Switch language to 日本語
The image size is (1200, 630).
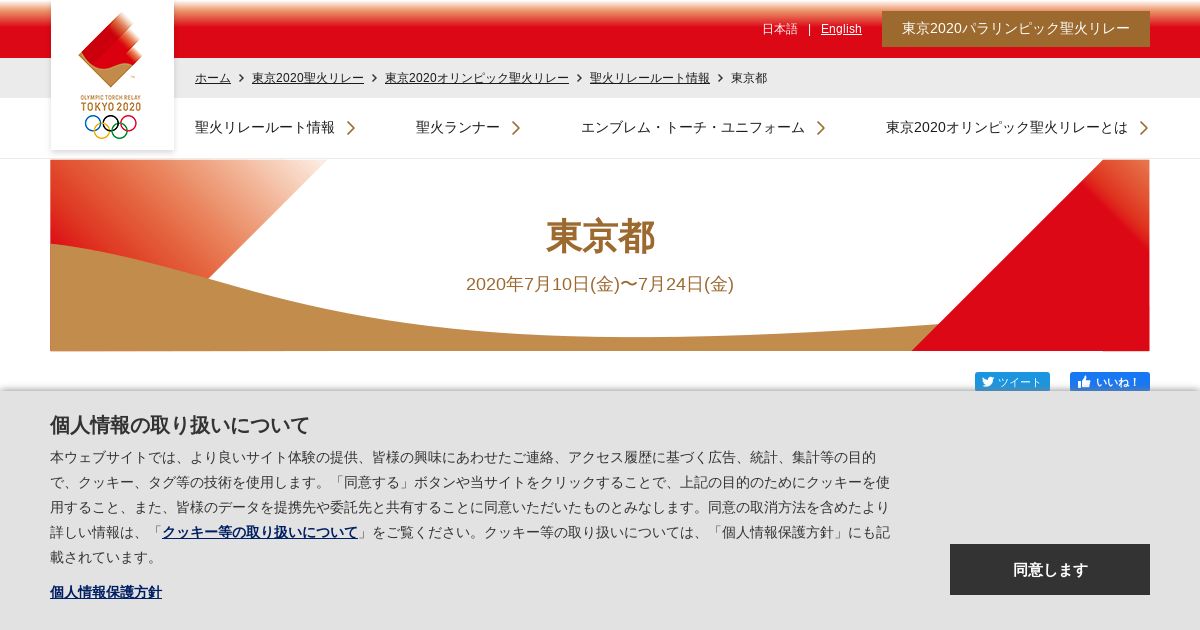[780, 29]
